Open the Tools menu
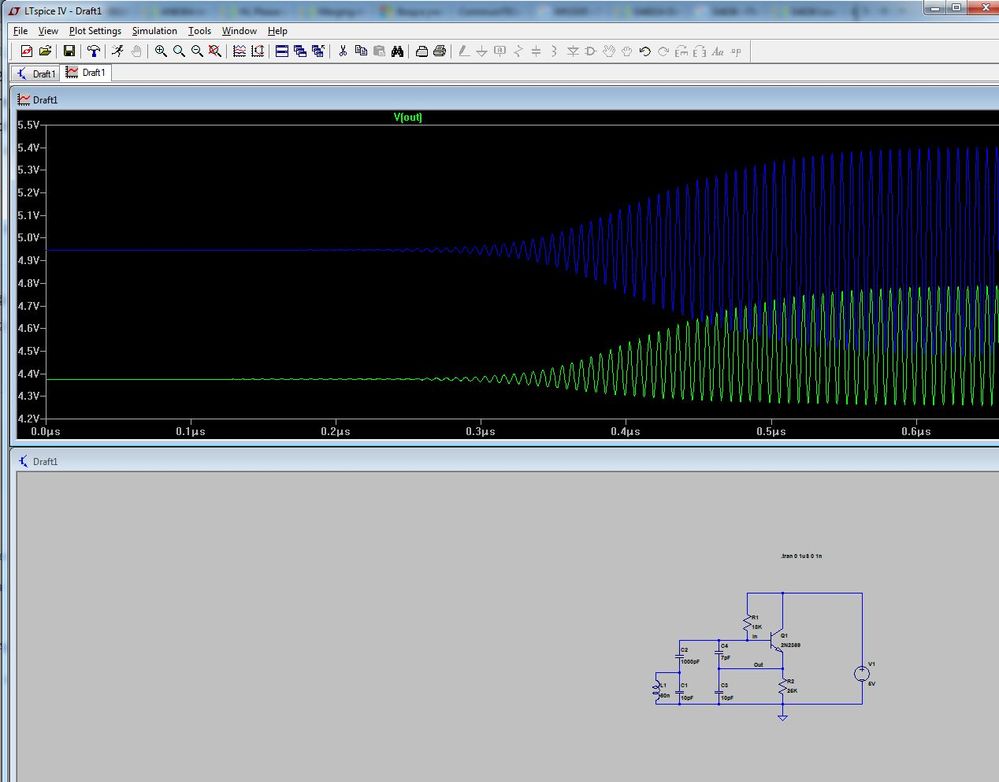999x782 pixels. pyautogui.click(x=199, y=31)
